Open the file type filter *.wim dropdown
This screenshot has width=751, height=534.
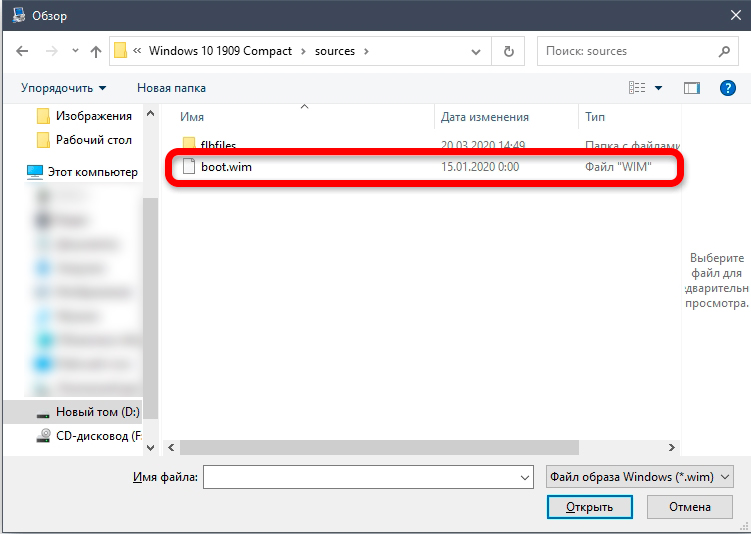[x=639, y=477]
